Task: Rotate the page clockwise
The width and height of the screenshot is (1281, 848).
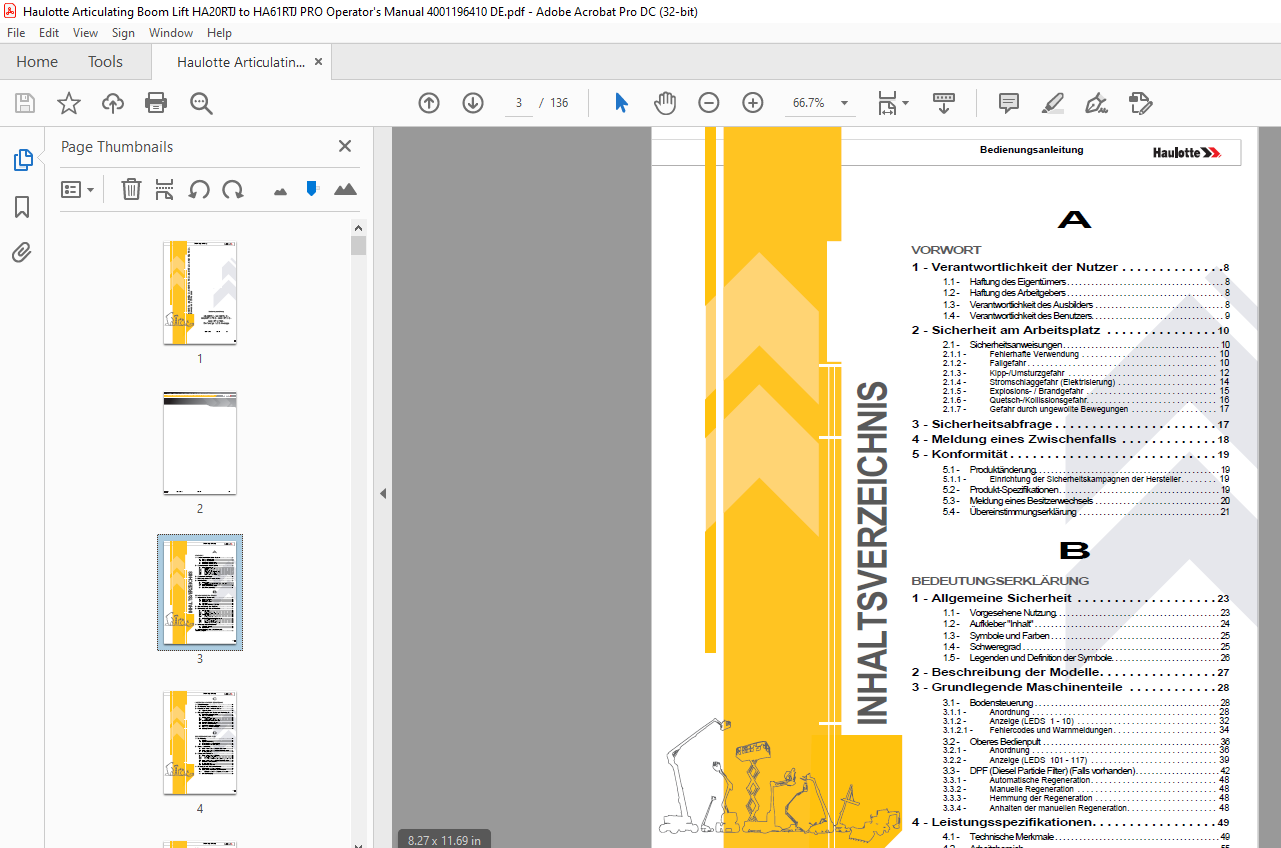Action: point(233,189)
